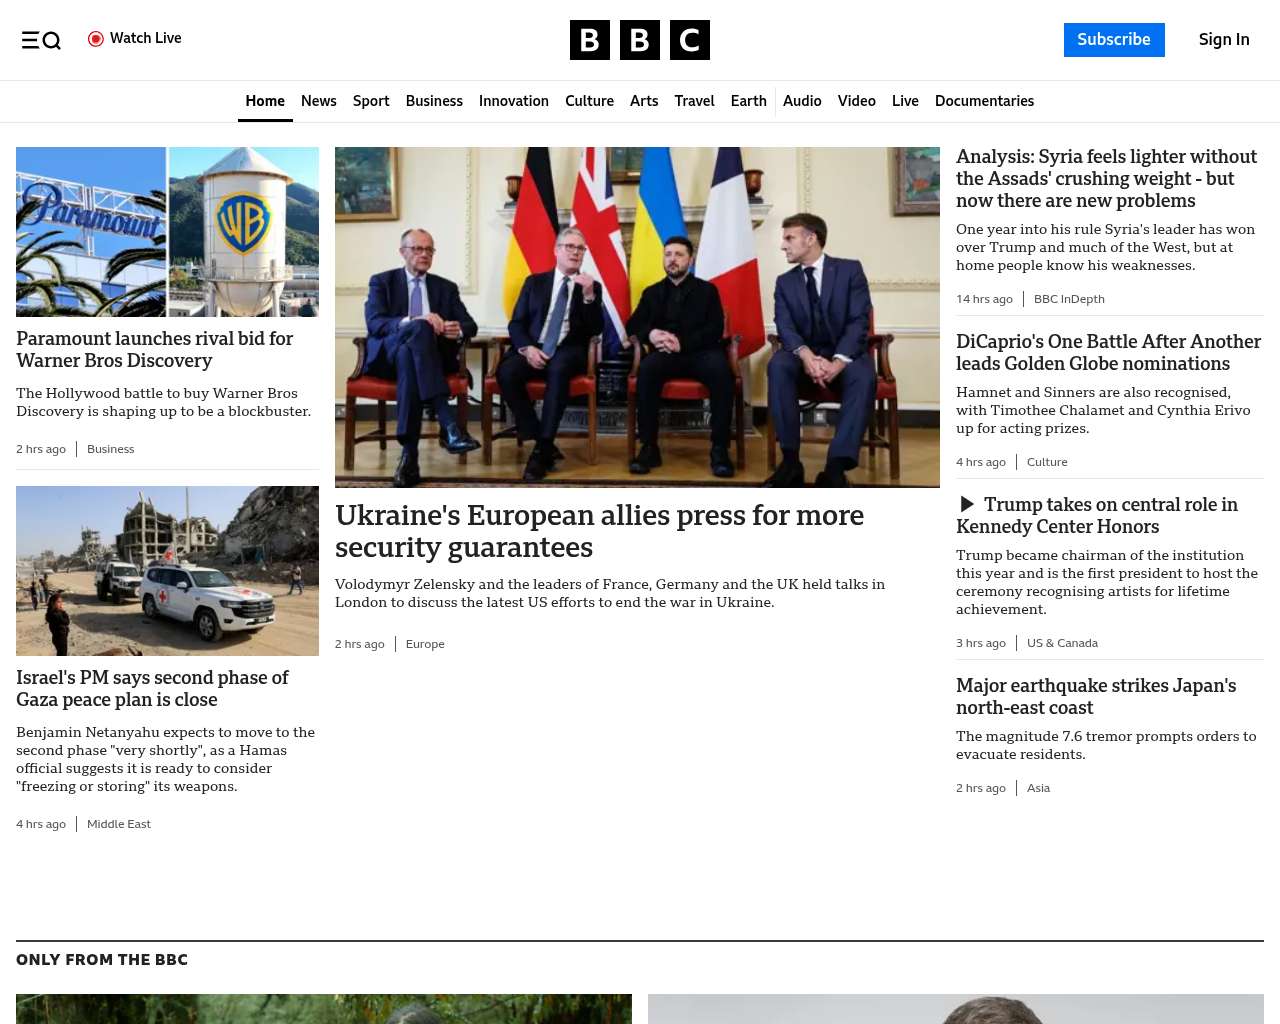Open the Syria analysis article headline
The width and height of the screenshot is (1280, 1024).
pos(1106,179)
